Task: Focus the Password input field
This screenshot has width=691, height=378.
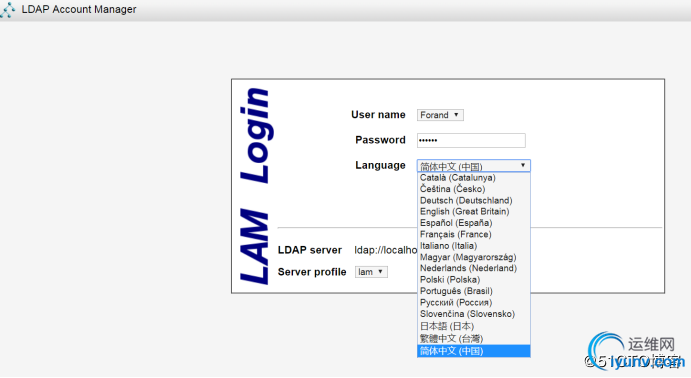Action: (x=471, y=141)
